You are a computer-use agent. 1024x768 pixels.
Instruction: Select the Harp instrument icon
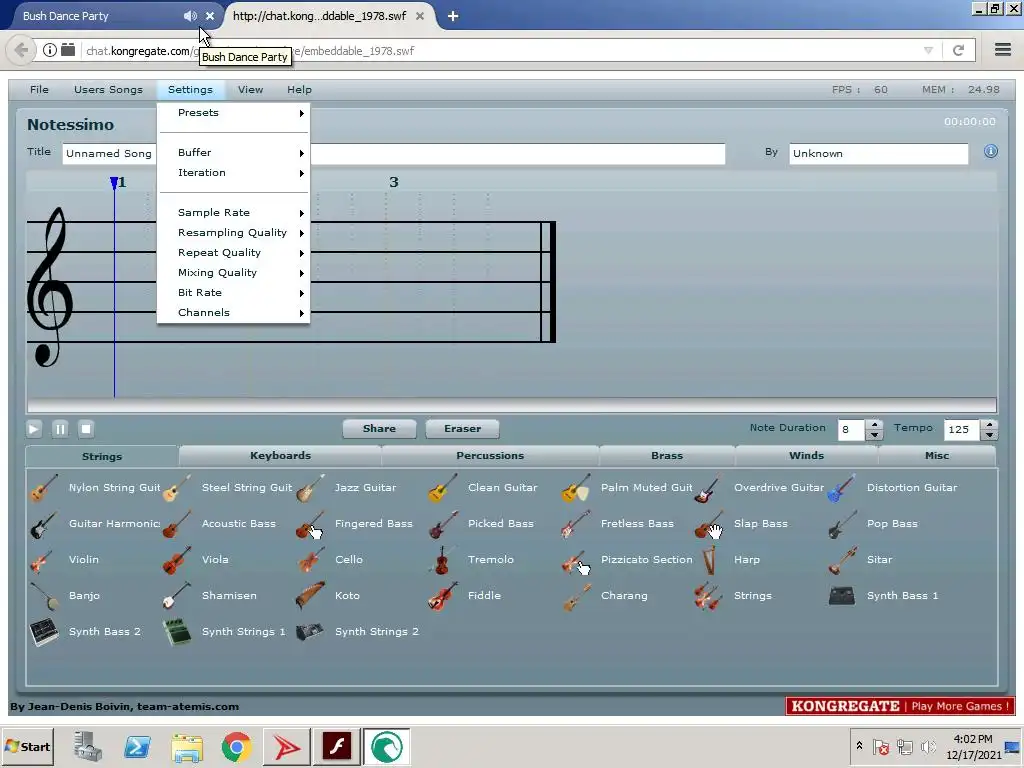pyautogui.click(x=709, y=560)
